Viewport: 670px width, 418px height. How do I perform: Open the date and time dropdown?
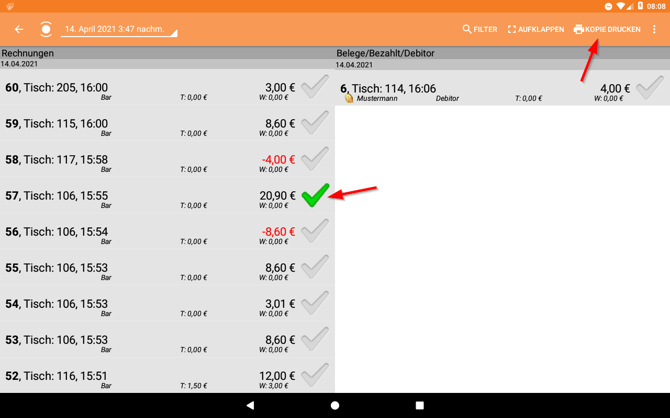tap(118, 30)
